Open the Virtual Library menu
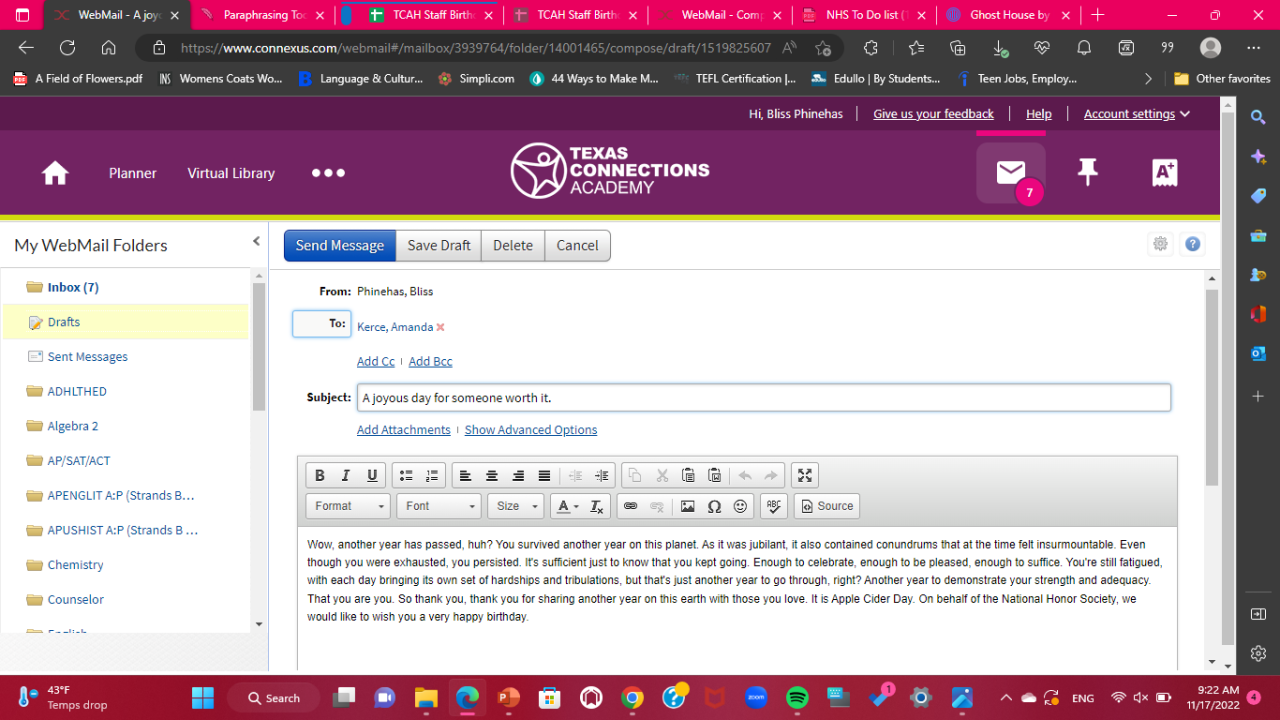Viewport: 1280px width, 720px height. (x=231, y=173)
